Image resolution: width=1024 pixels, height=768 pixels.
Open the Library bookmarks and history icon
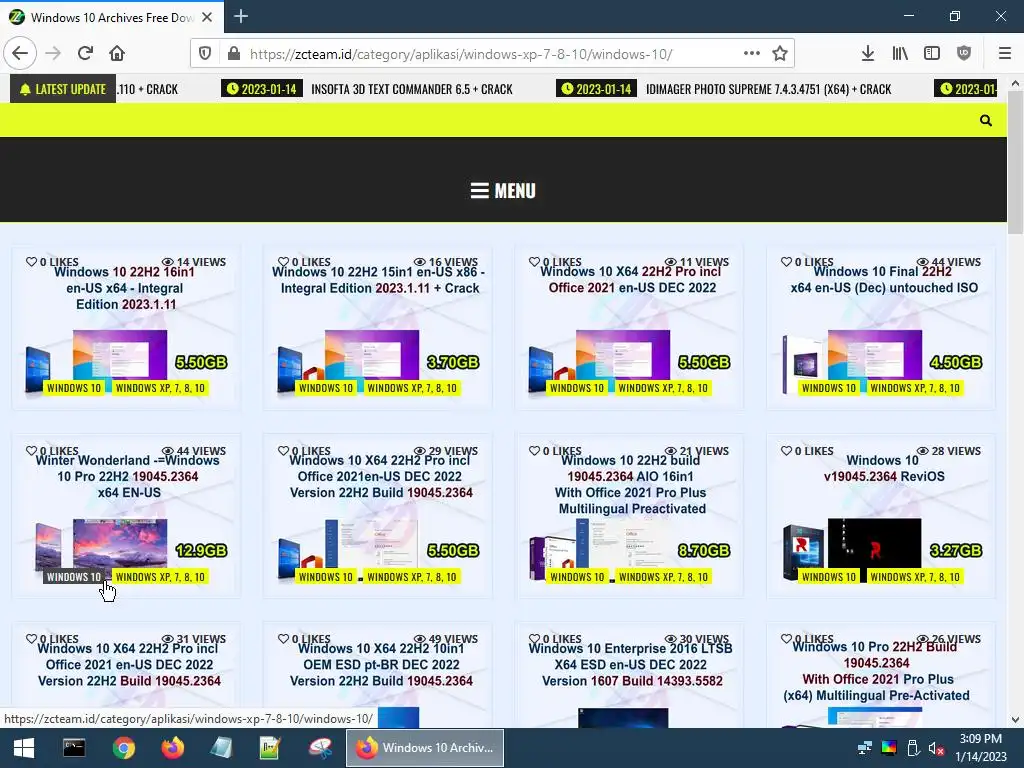[x=900, y=54]
